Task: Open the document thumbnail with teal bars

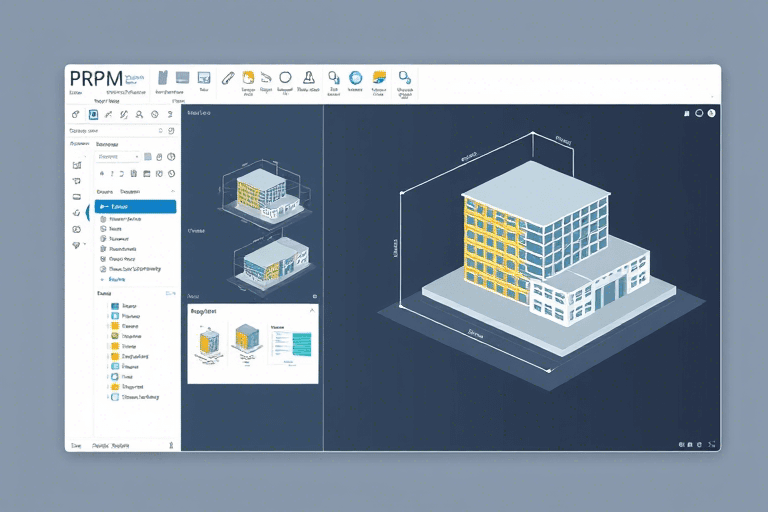Action: [291, 342]
